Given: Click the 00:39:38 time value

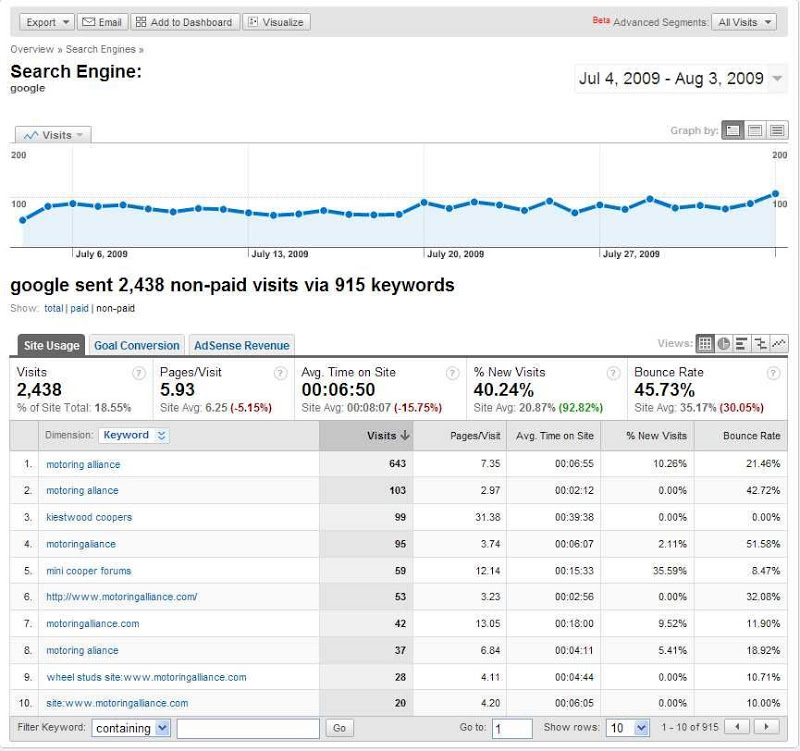Looking at the screenshot, I should click(574, 517).
